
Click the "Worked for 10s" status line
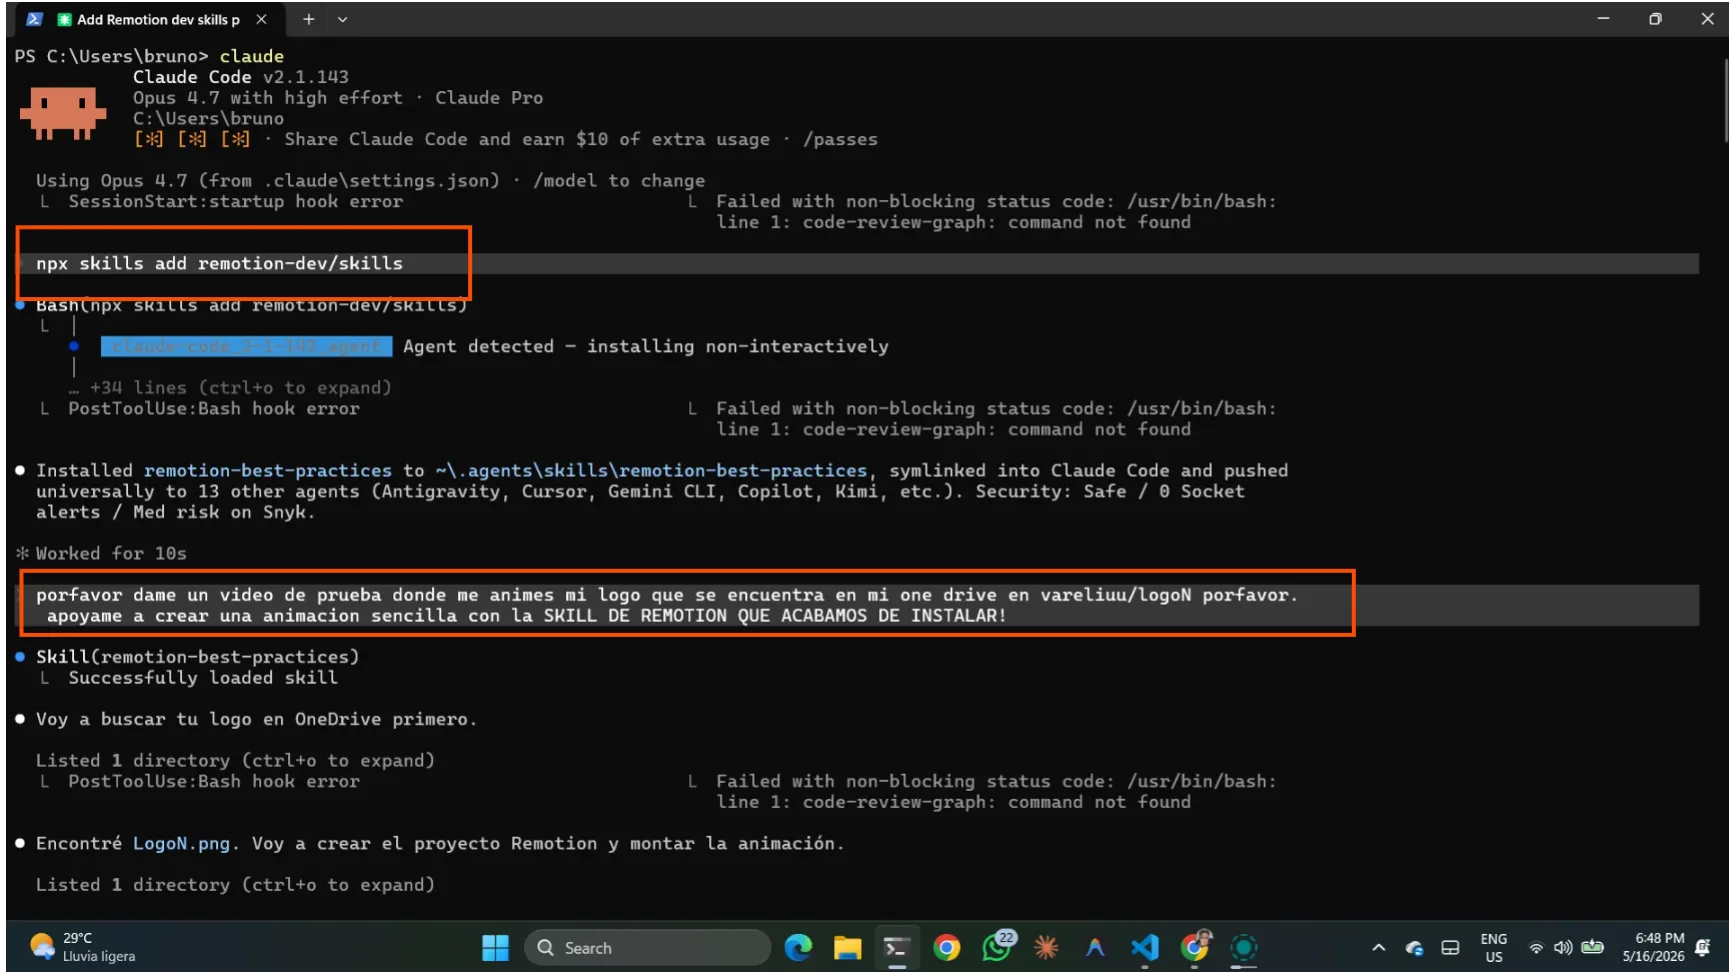(x=111, y=553)
